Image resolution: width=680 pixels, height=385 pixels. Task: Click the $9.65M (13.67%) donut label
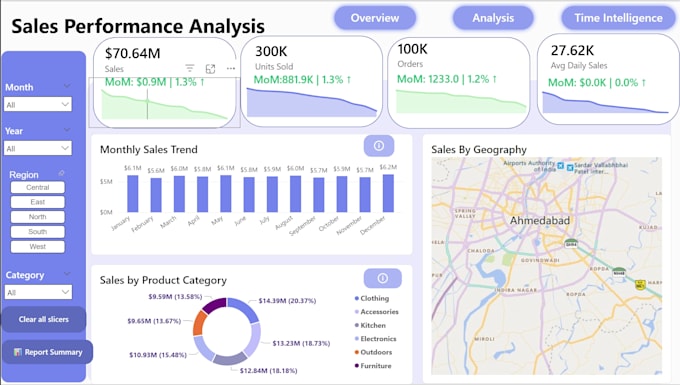154,321
